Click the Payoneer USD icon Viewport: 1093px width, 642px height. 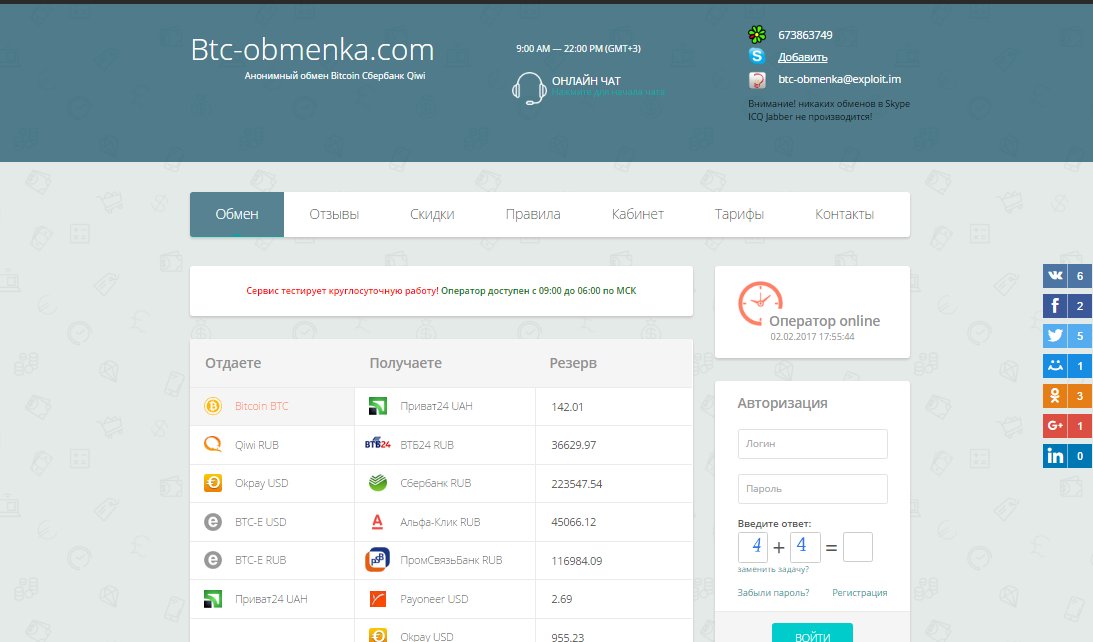pyautogui.click(x=377, y=599)
